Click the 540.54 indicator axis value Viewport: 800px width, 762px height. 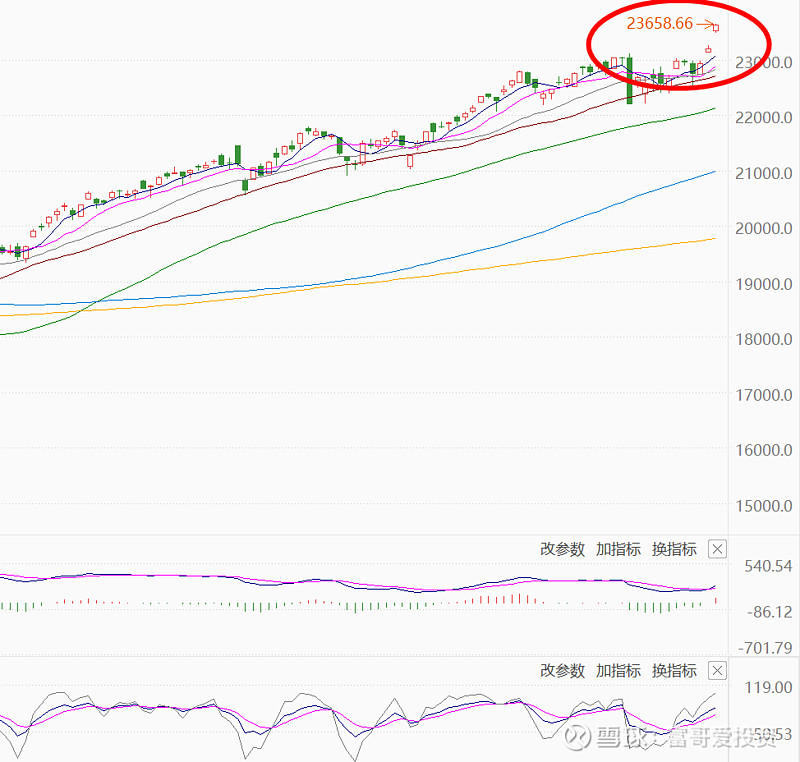click(768, 566)
